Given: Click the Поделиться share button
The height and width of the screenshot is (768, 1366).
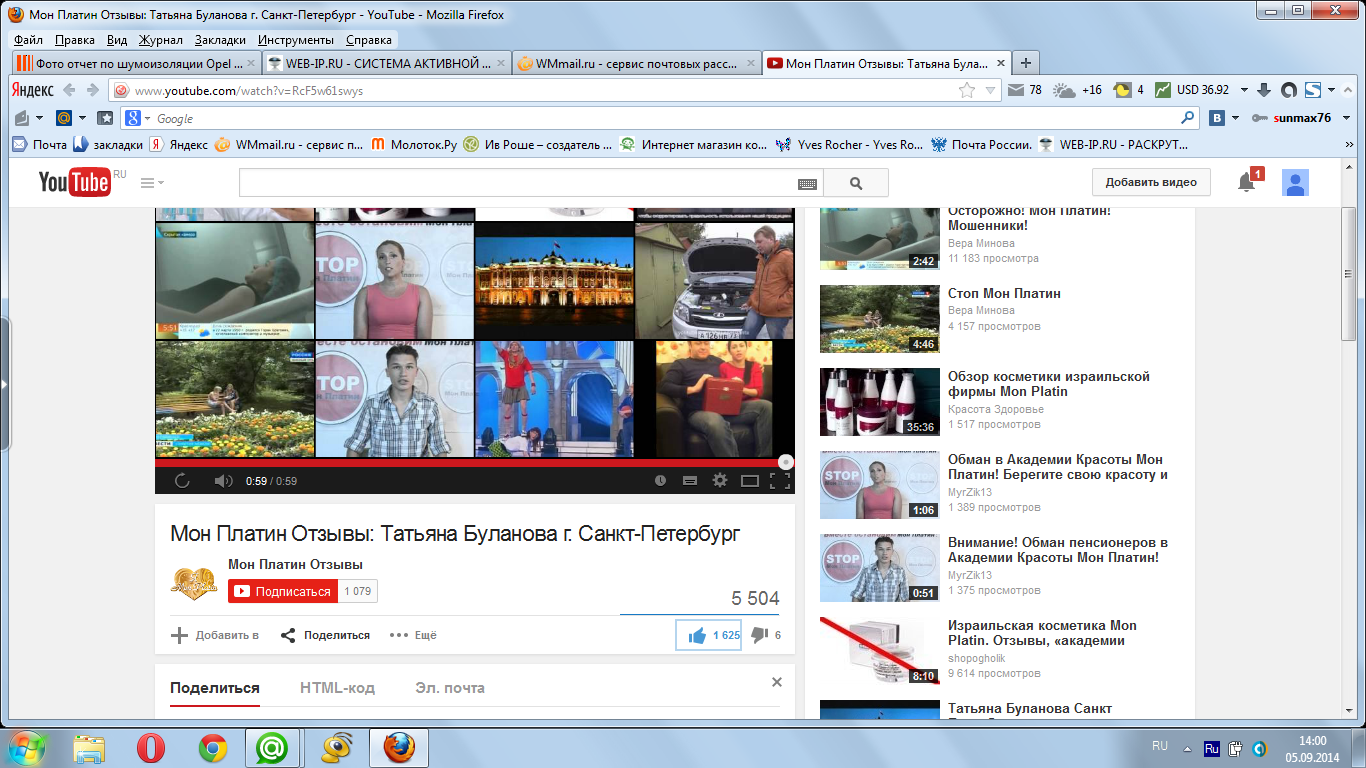Looking at the screenshot, I should tap(325, 635).
